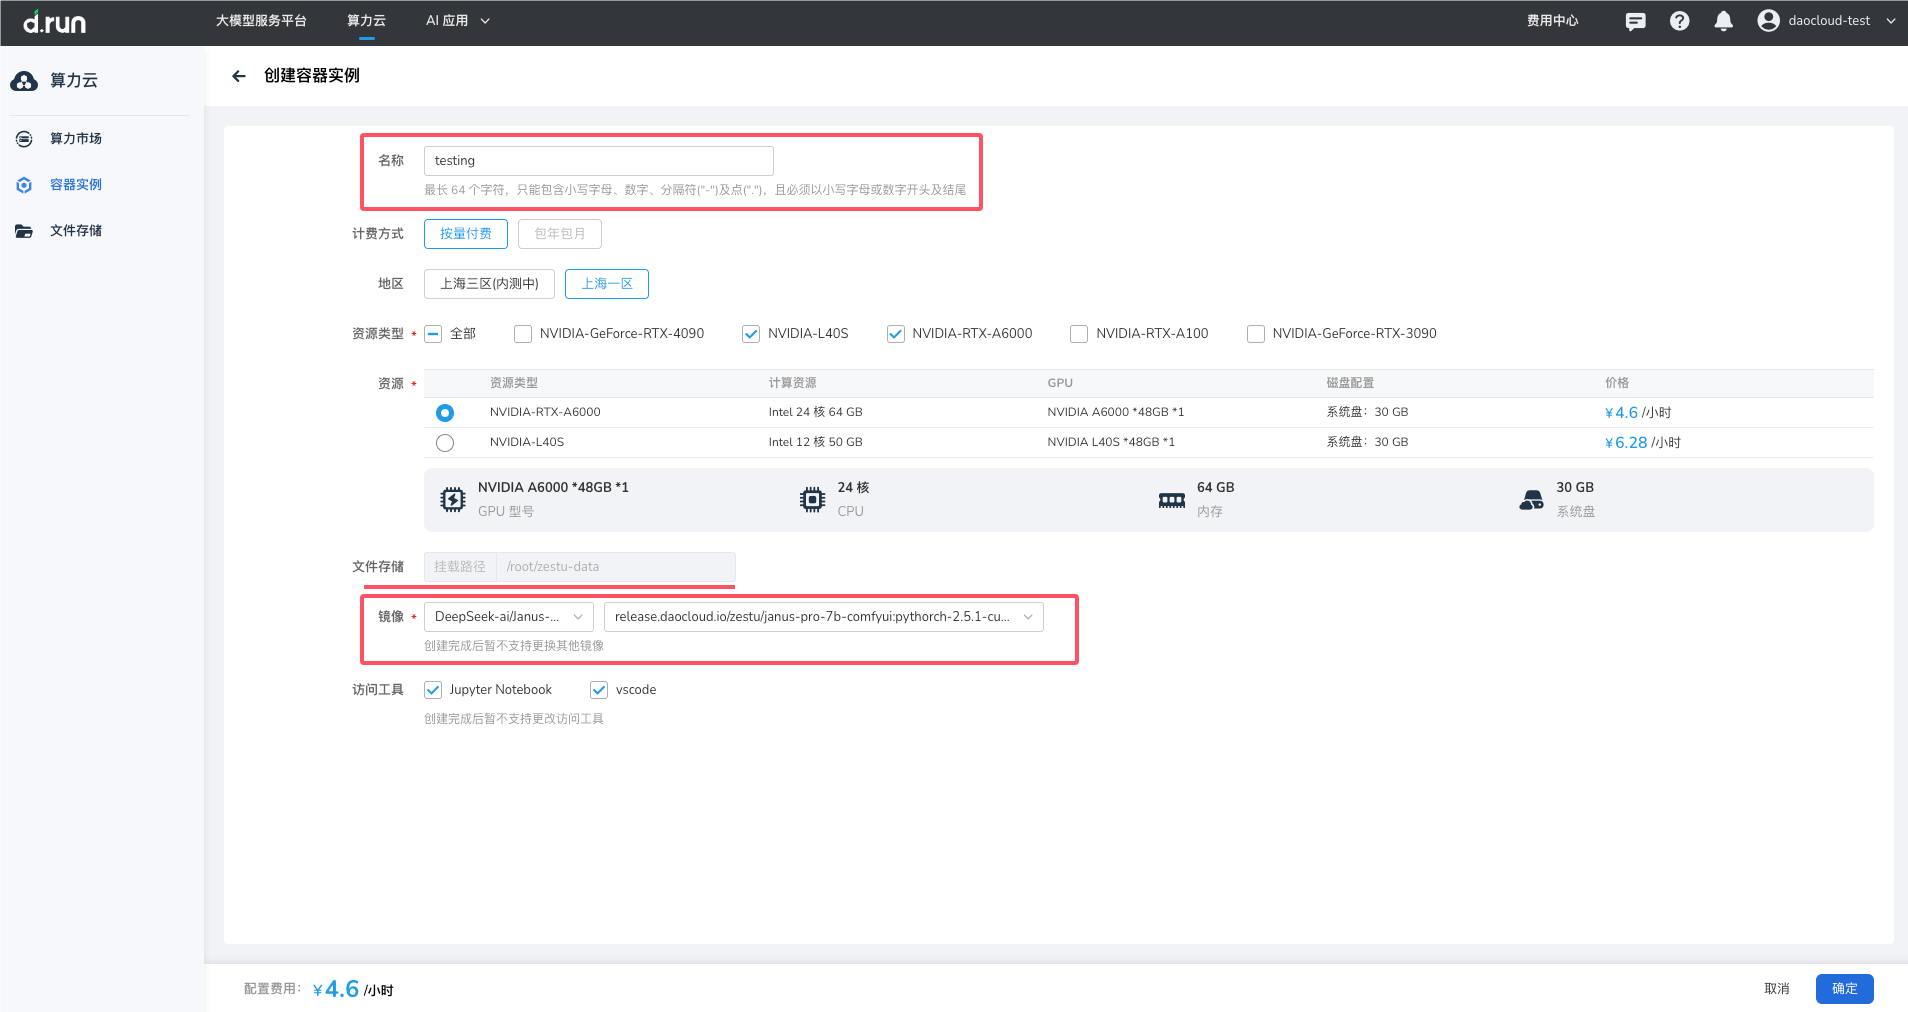
Task: Click Intel 24 核 64 GB cell
Action: [815, 413]
